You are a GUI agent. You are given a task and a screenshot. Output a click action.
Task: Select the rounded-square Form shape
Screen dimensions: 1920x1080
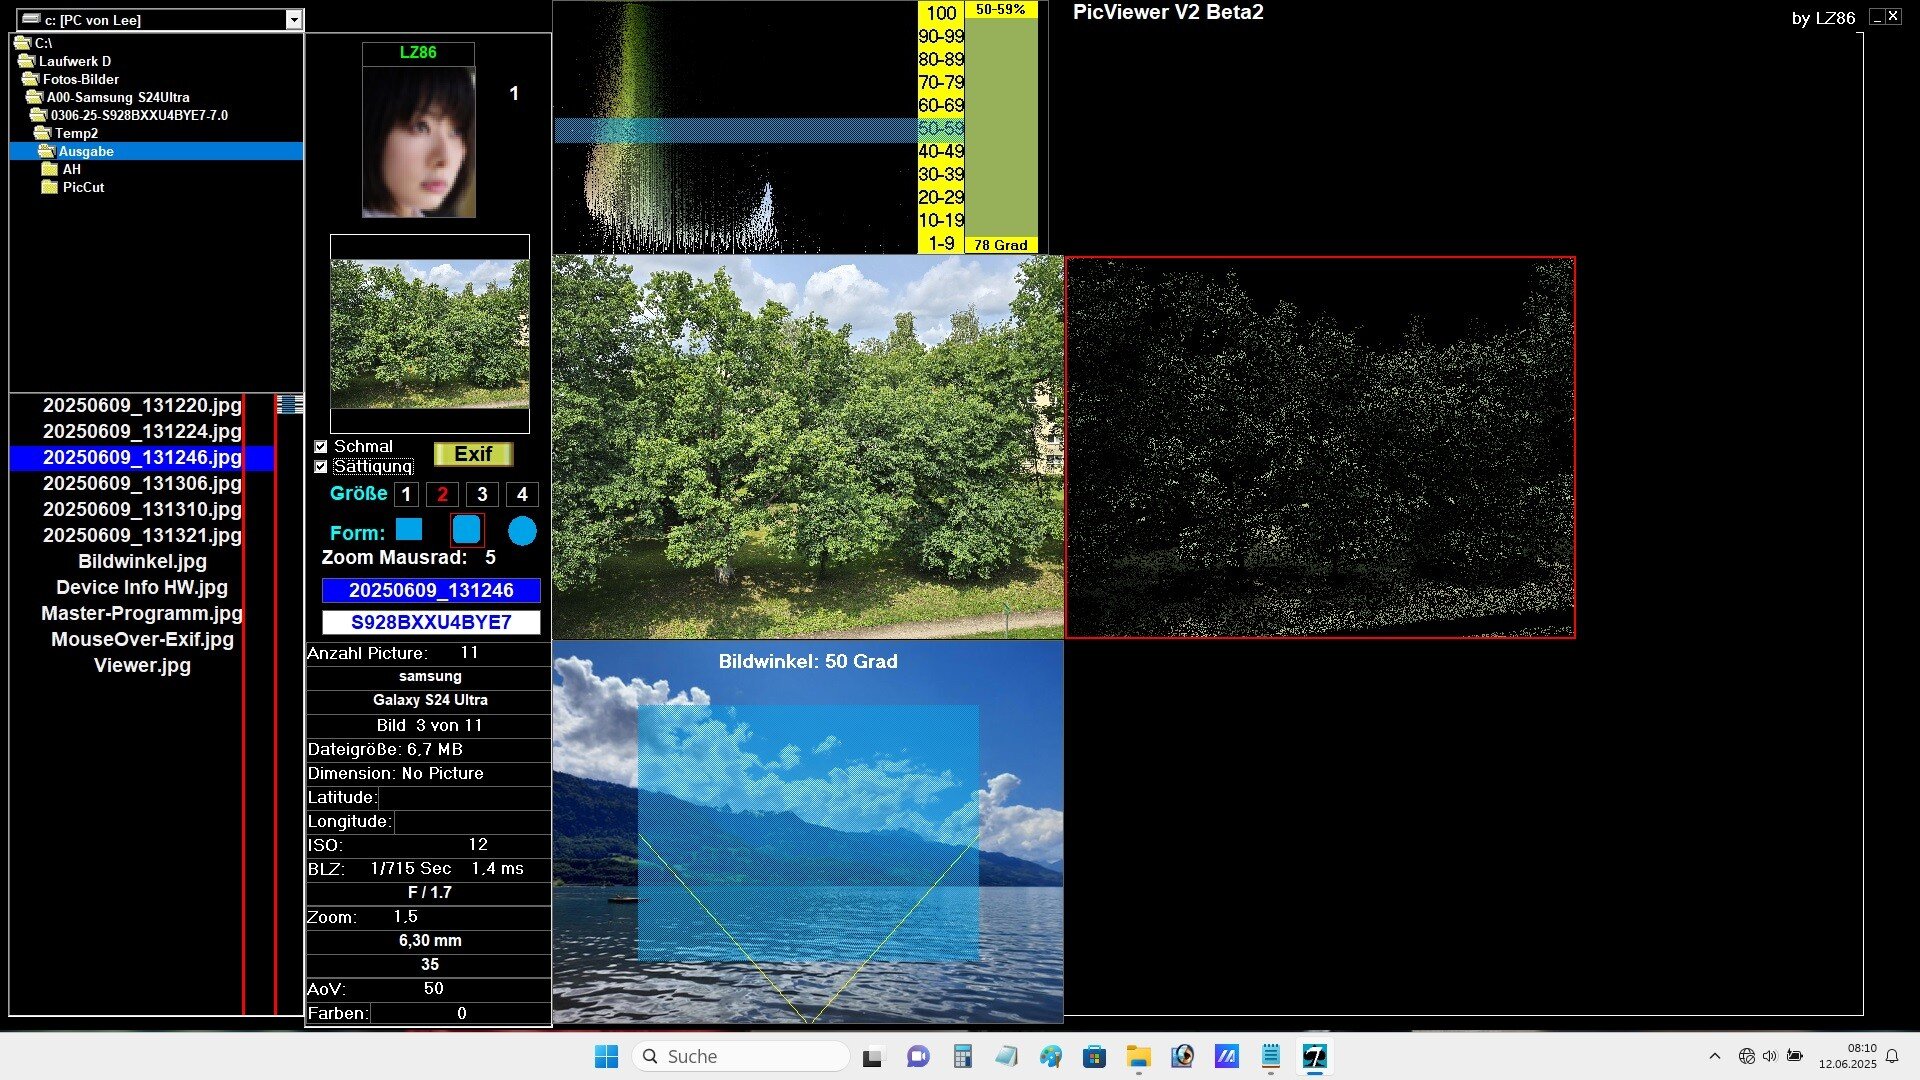tap(466, 530)
